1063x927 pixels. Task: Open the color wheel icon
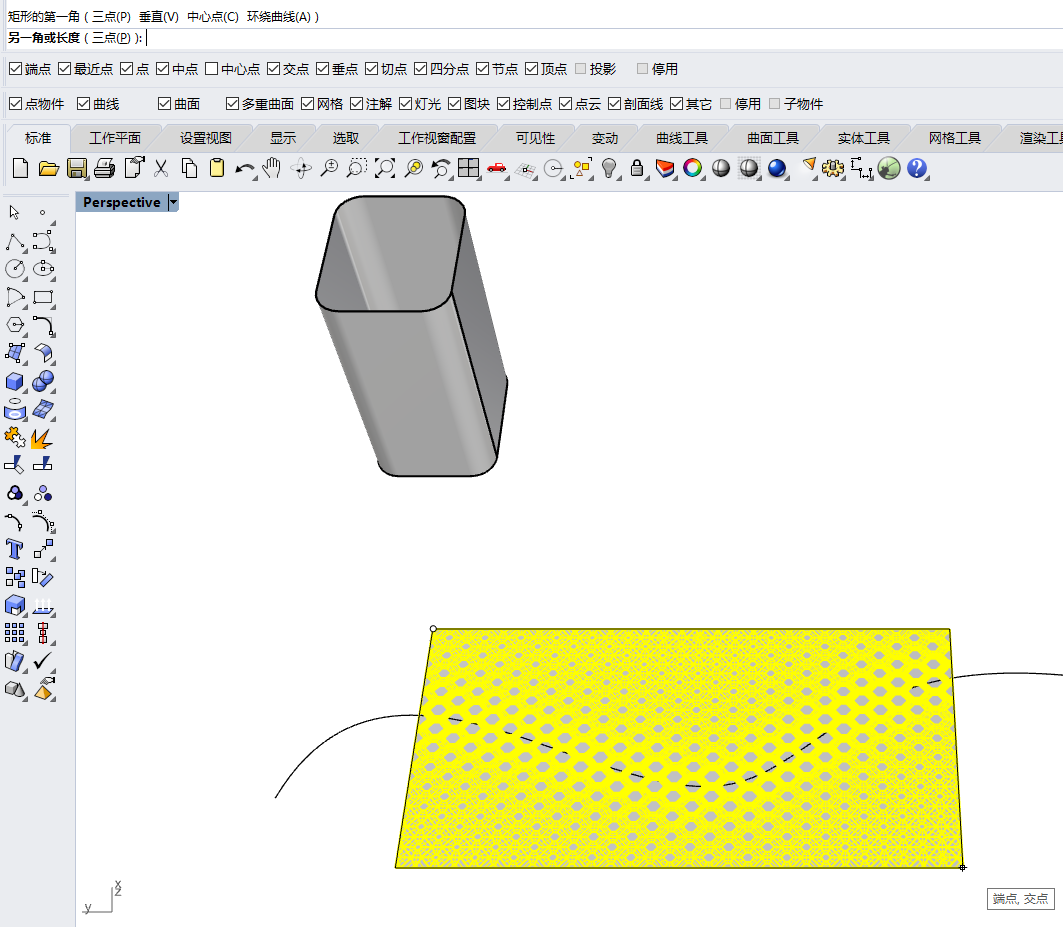(x=692, y=168)
